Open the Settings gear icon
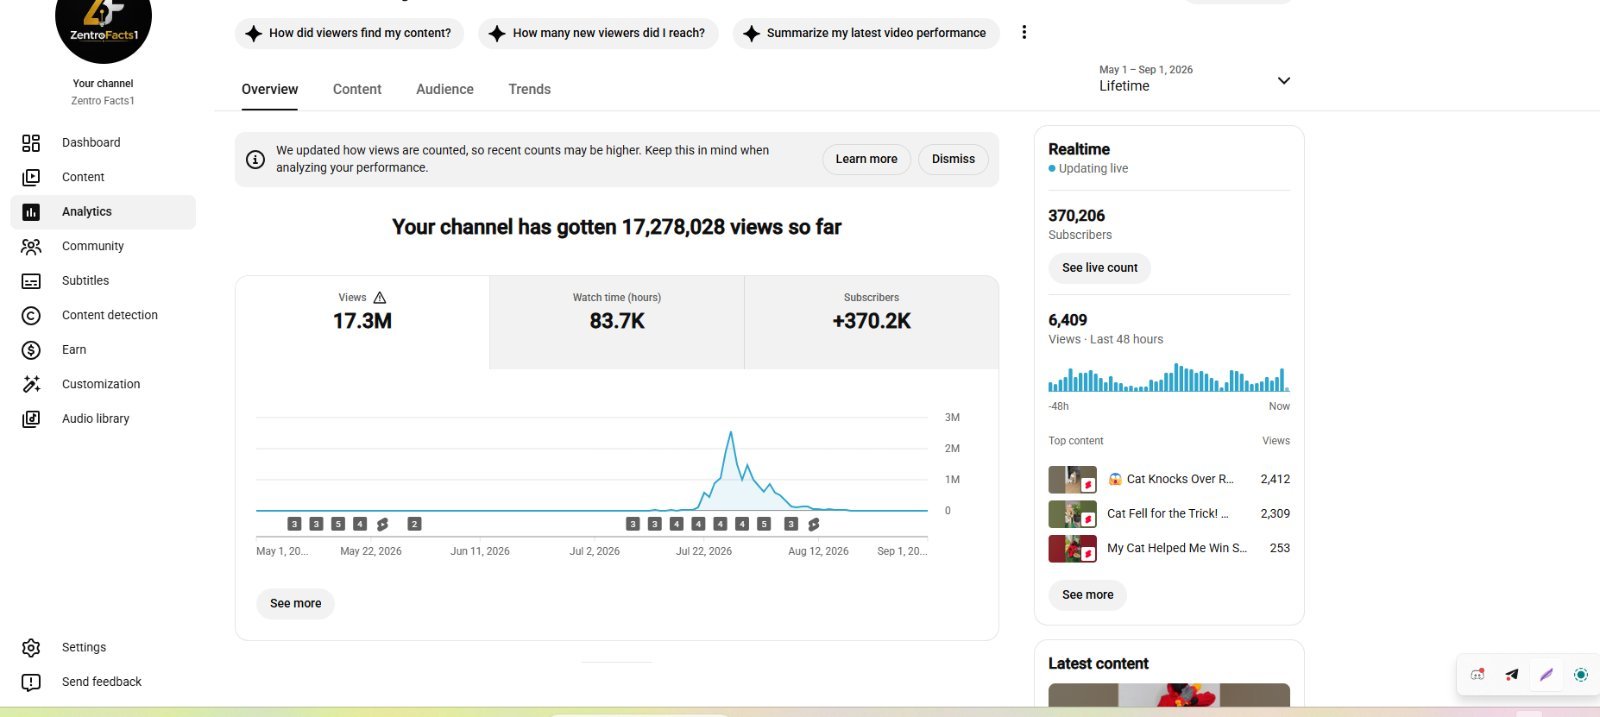This screenshot has height=717, width=1600. click(x=31, y=648)
